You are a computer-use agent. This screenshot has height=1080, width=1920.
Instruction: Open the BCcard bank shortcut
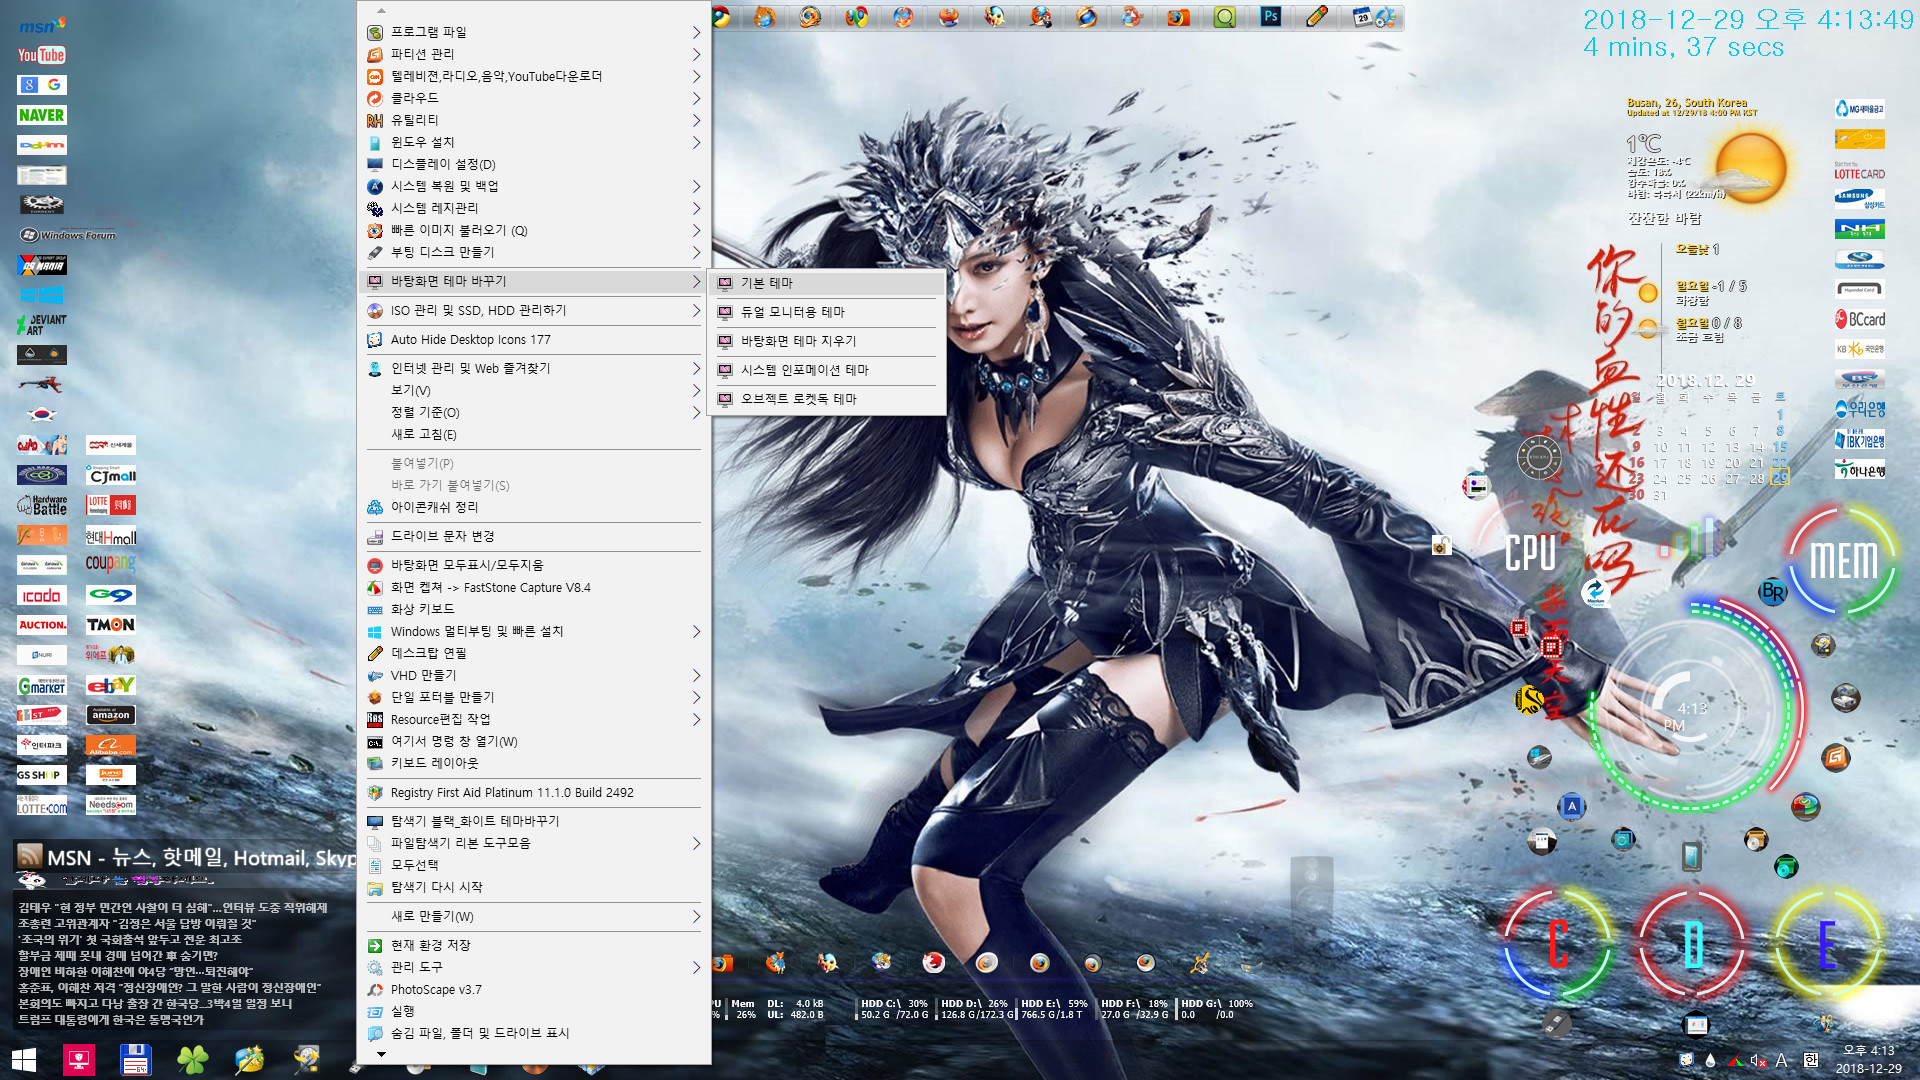point(1860,319)
